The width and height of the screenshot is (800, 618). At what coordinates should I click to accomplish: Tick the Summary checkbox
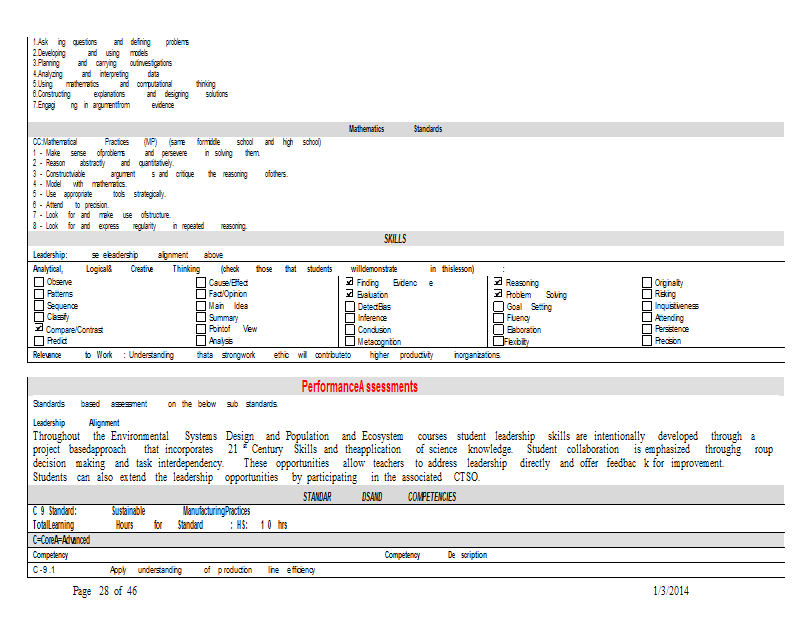pos(201,317)
